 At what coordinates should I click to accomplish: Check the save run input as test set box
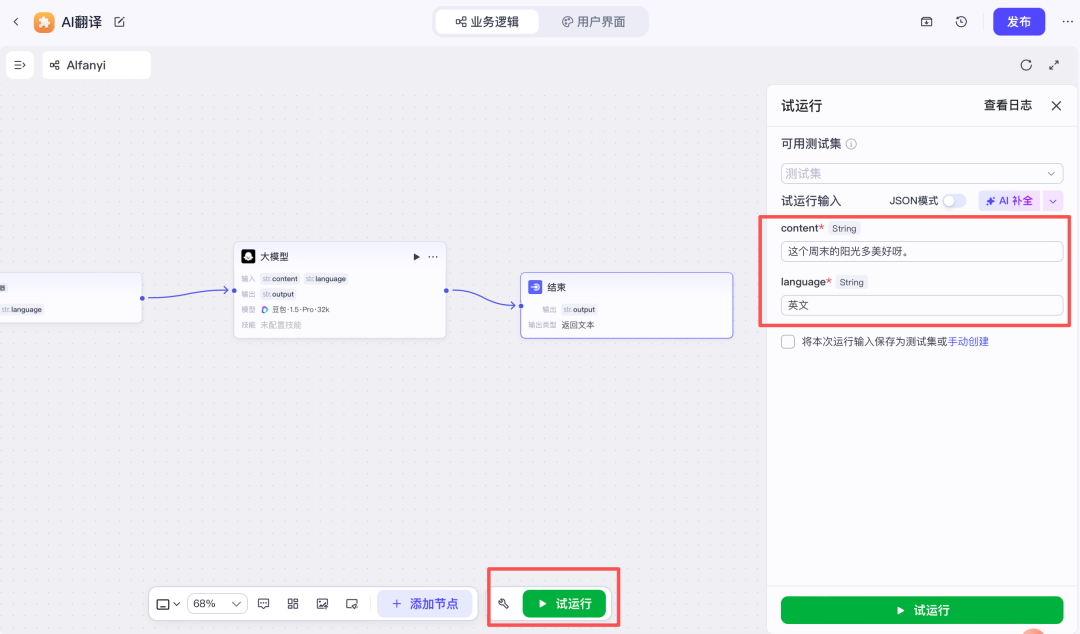point(788,342)
